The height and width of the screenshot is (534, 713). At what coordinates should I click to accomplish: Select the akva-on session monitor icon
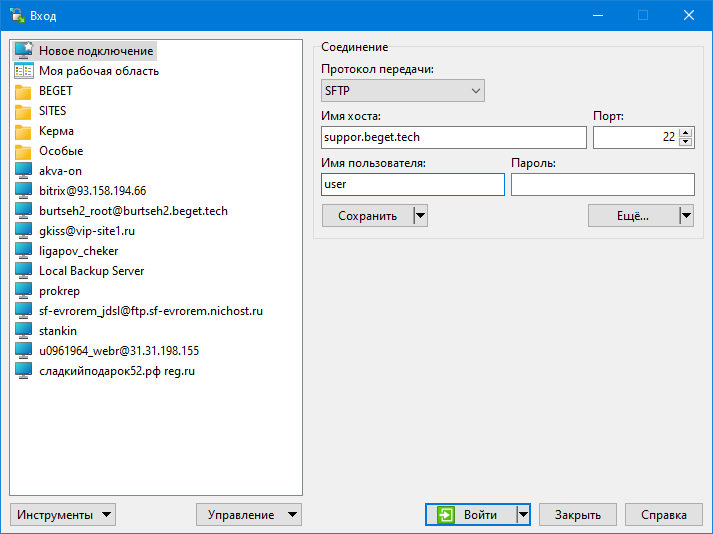coord(24,171)
